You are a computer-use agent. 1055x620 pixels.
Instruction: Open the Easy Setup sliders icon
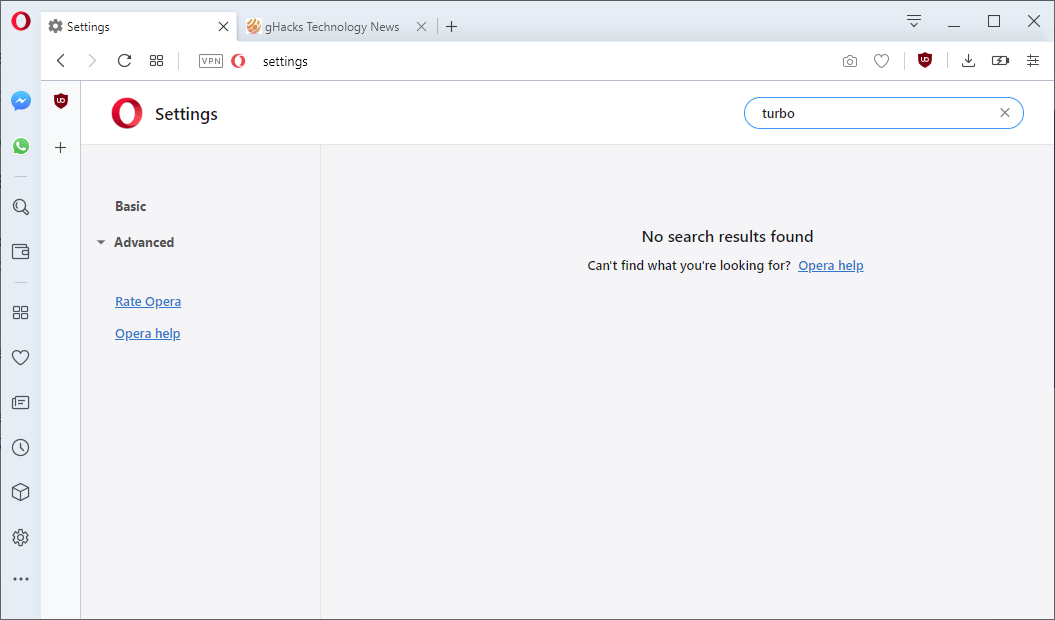pos(1033,61)
